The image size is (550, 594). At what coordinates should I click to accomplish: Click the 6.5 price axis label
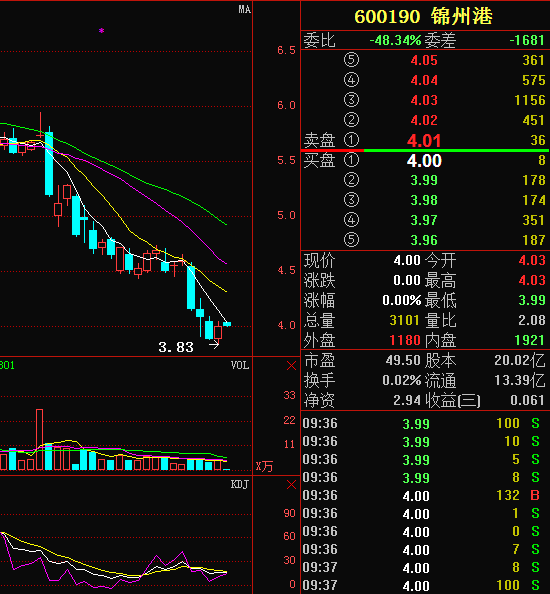(286, 50)
